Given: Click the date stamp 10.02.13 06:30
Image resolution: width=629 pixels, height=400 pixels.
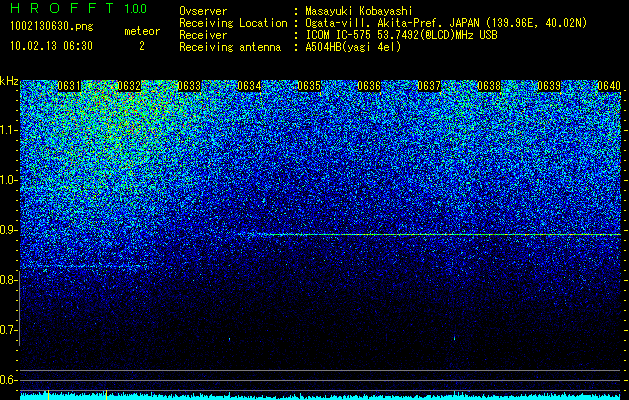Looking at the screenshot, I should (x=51, y=46).
